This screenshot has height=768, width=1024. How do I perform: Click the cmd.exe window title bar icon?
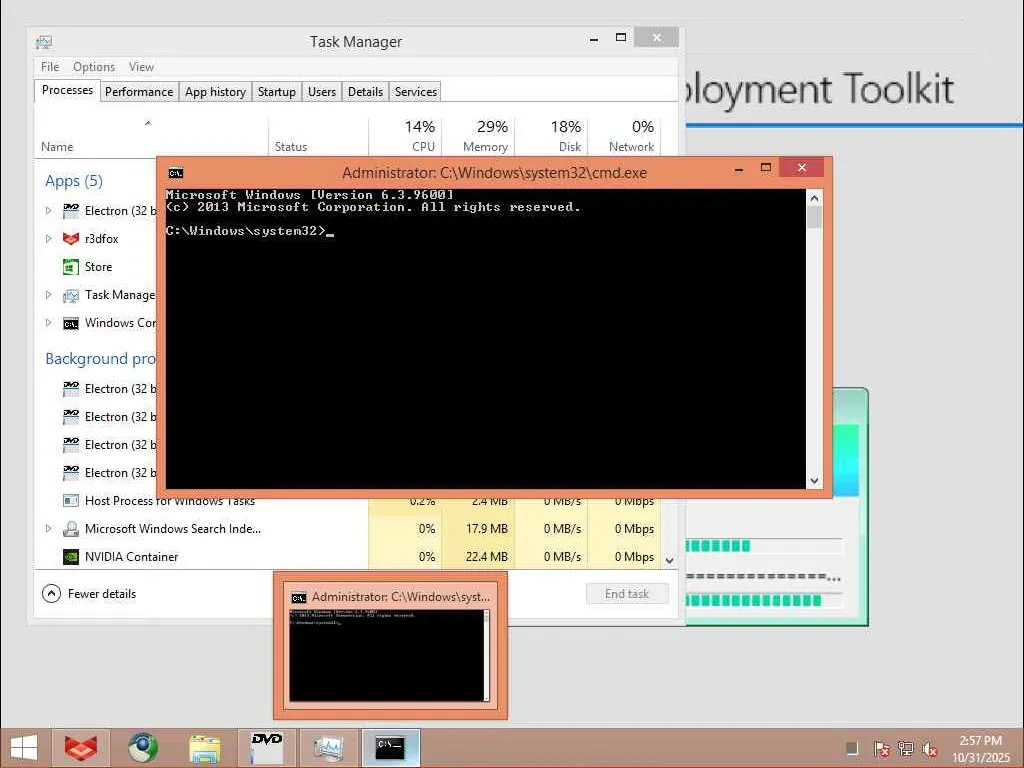(x=176, y=173)
